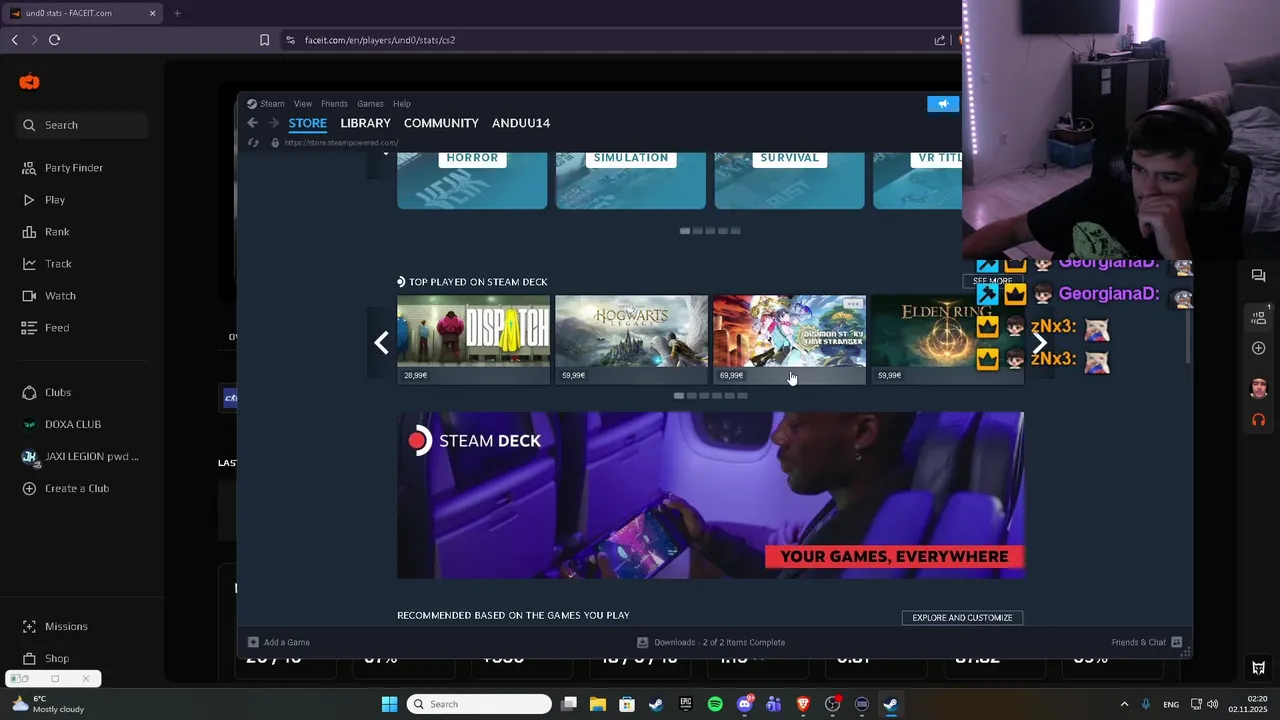The height and width of the screenshot is (720, 1280).
Task: Click EXPLORE AND CUSTOMIZE button
Action: 962,618
